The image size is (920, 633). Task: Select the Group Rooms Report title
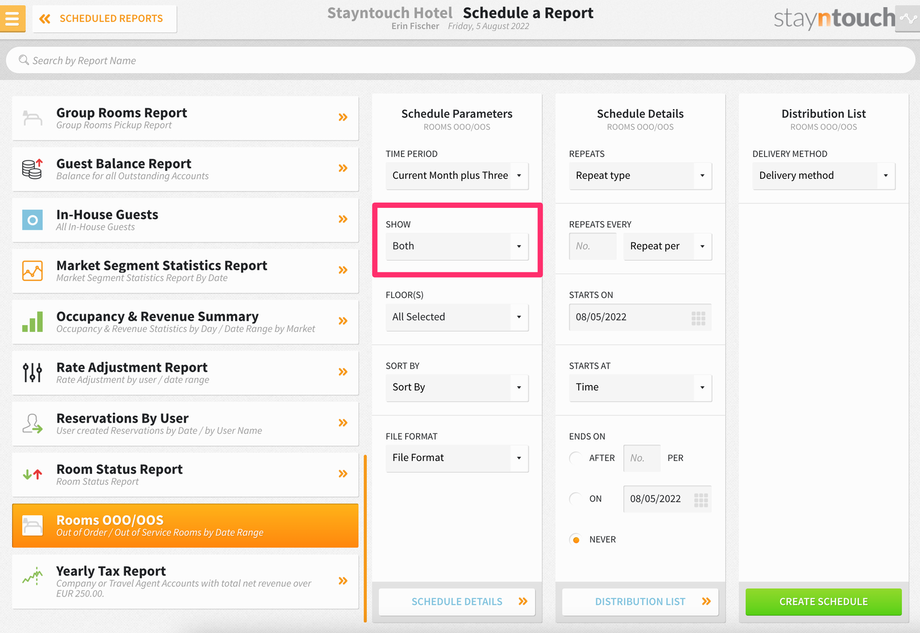click(121, 113)
